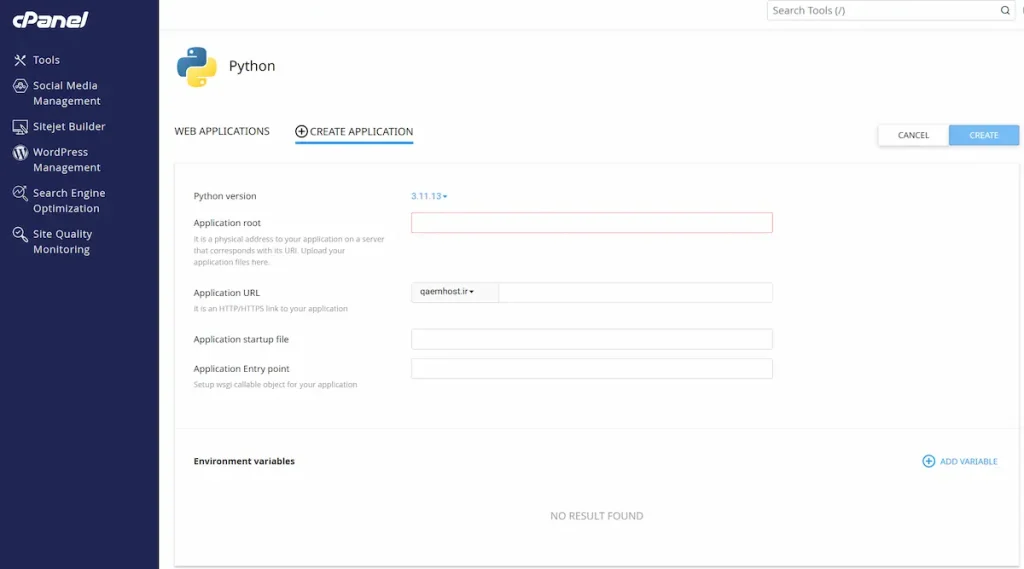Click the Create button
The image size is (1024, 569).
coord(984,135)
